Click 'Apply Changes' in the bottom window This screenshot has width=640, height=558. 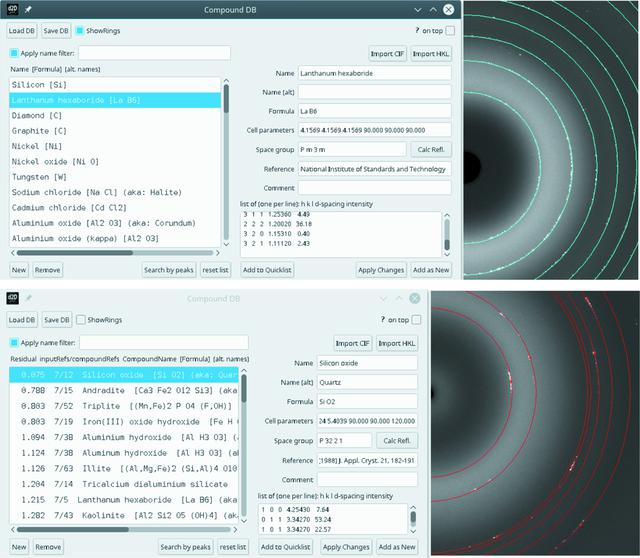click(346, 547)
